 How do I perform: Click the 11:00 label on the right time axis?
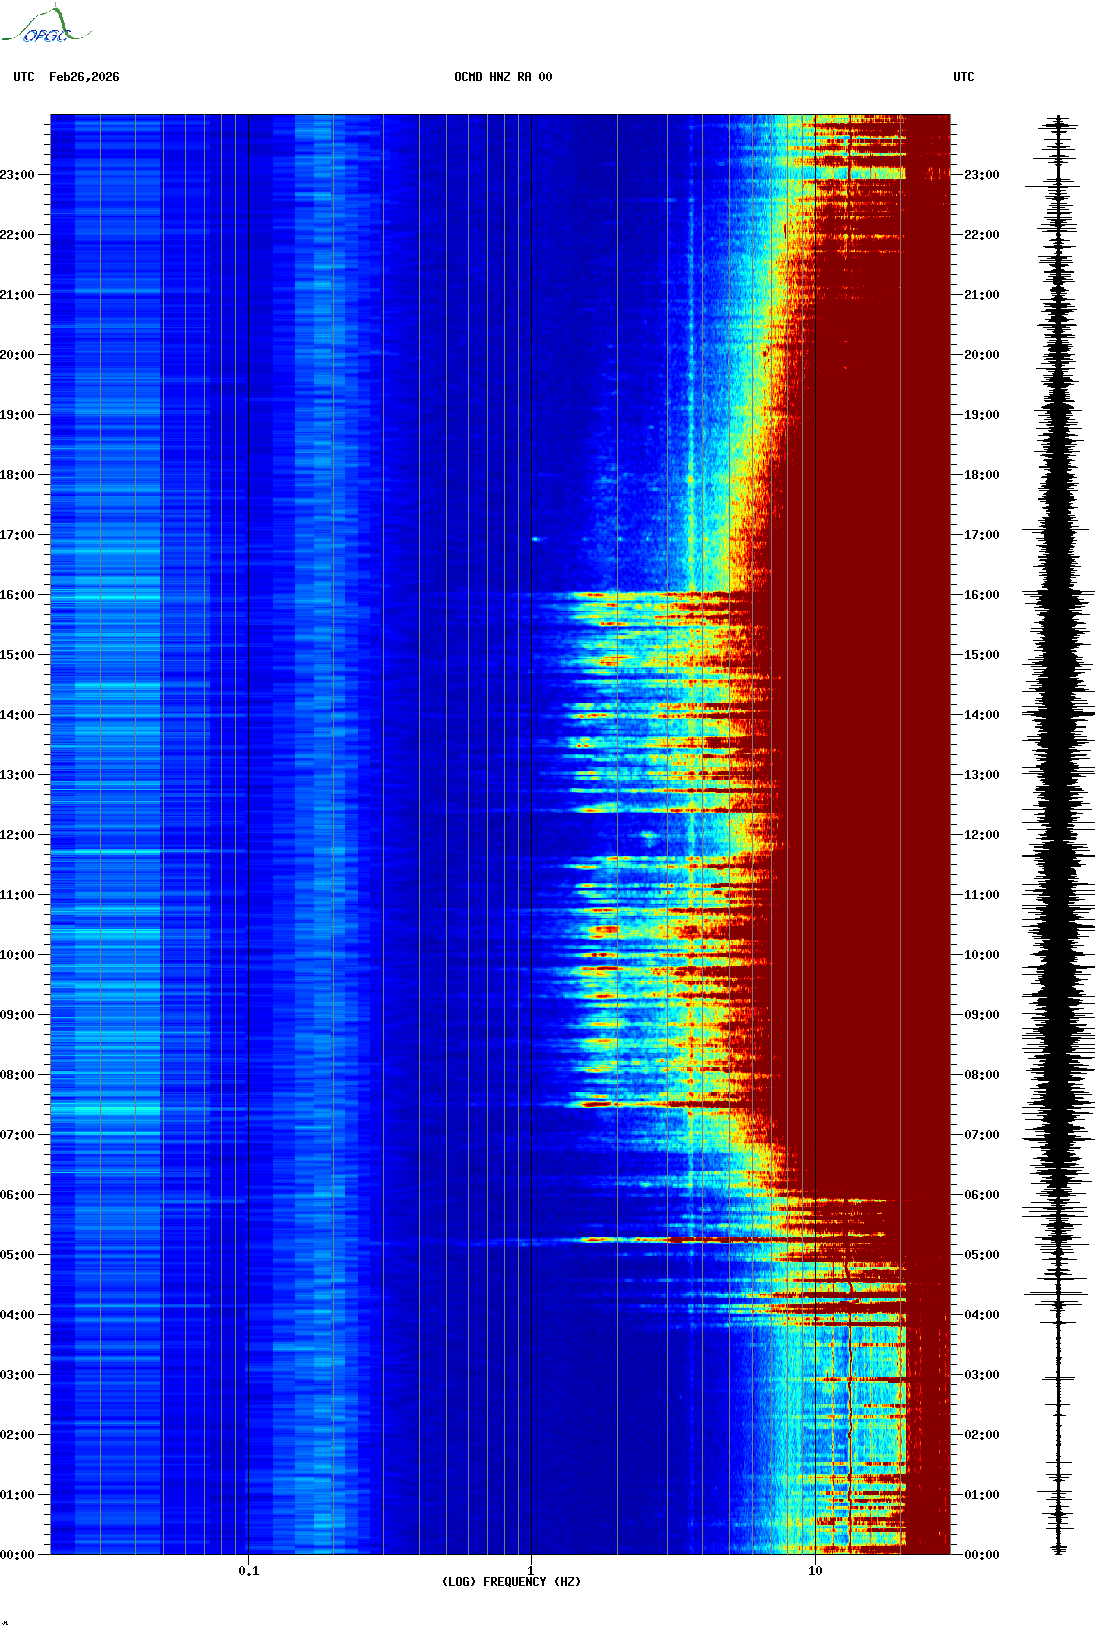click(982, 895)
